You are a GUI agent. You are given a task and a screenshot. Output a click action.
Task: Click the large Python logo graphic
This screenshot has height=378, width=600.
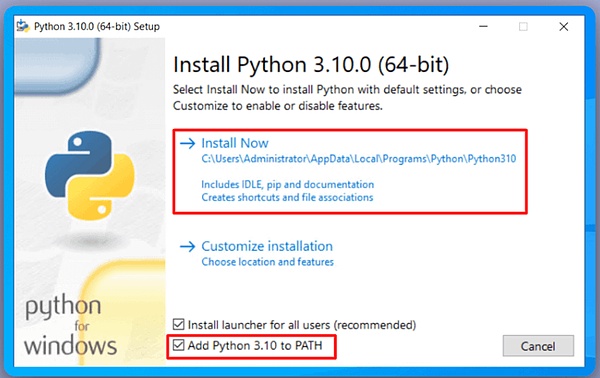tap(90, 175)
